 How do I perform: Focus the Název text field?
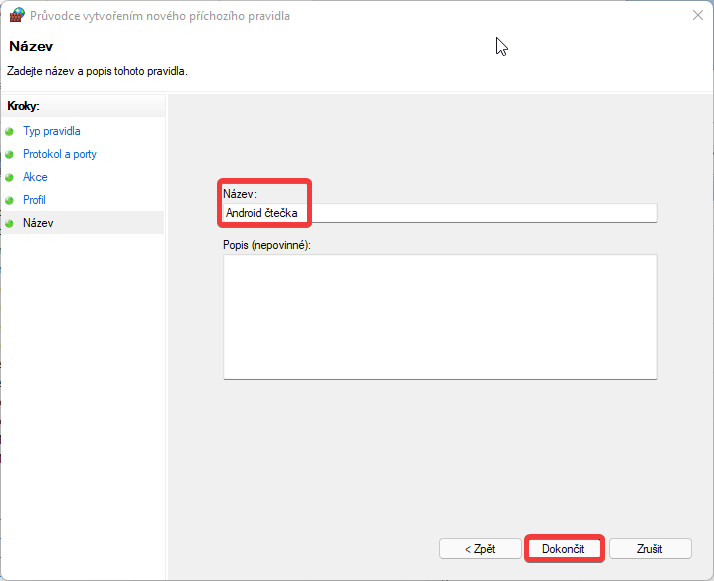coord(440,213)
